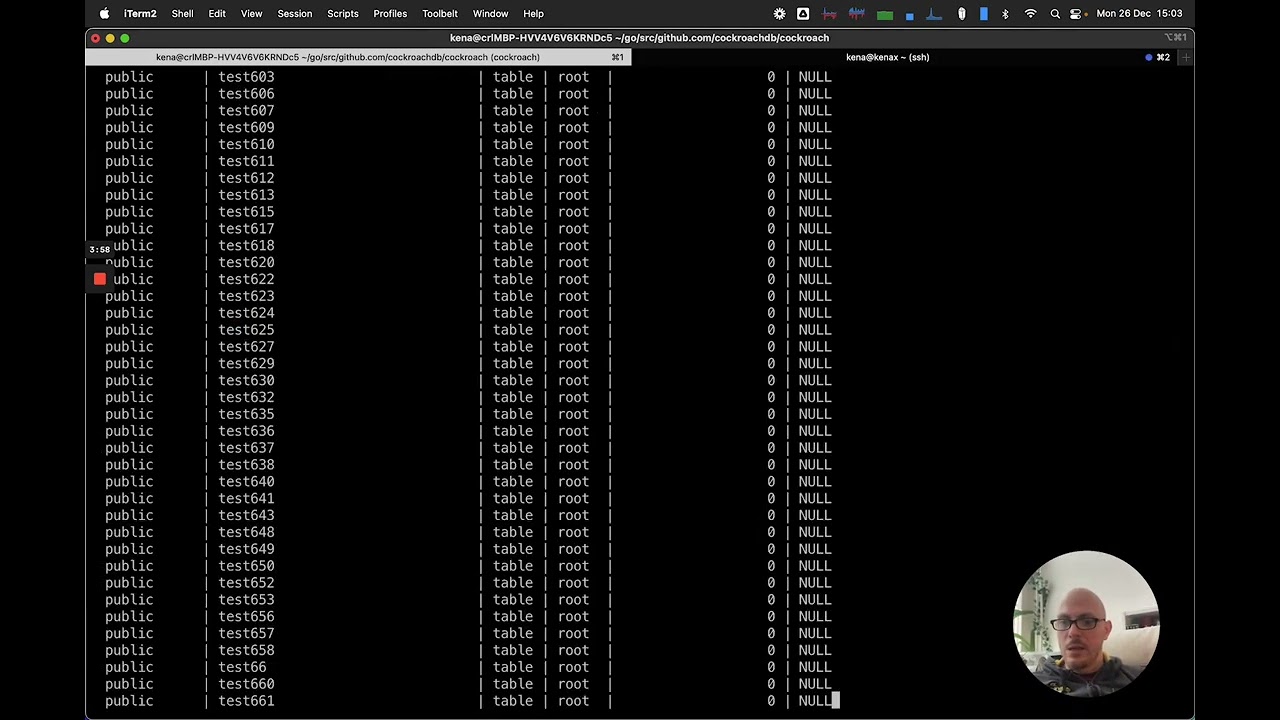Click the white crystal menu bar icon

962,14
